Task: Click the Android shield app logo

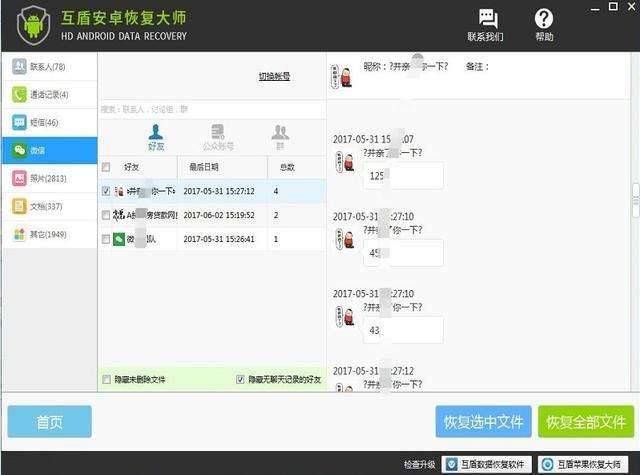Action: (x=34, y=25)
